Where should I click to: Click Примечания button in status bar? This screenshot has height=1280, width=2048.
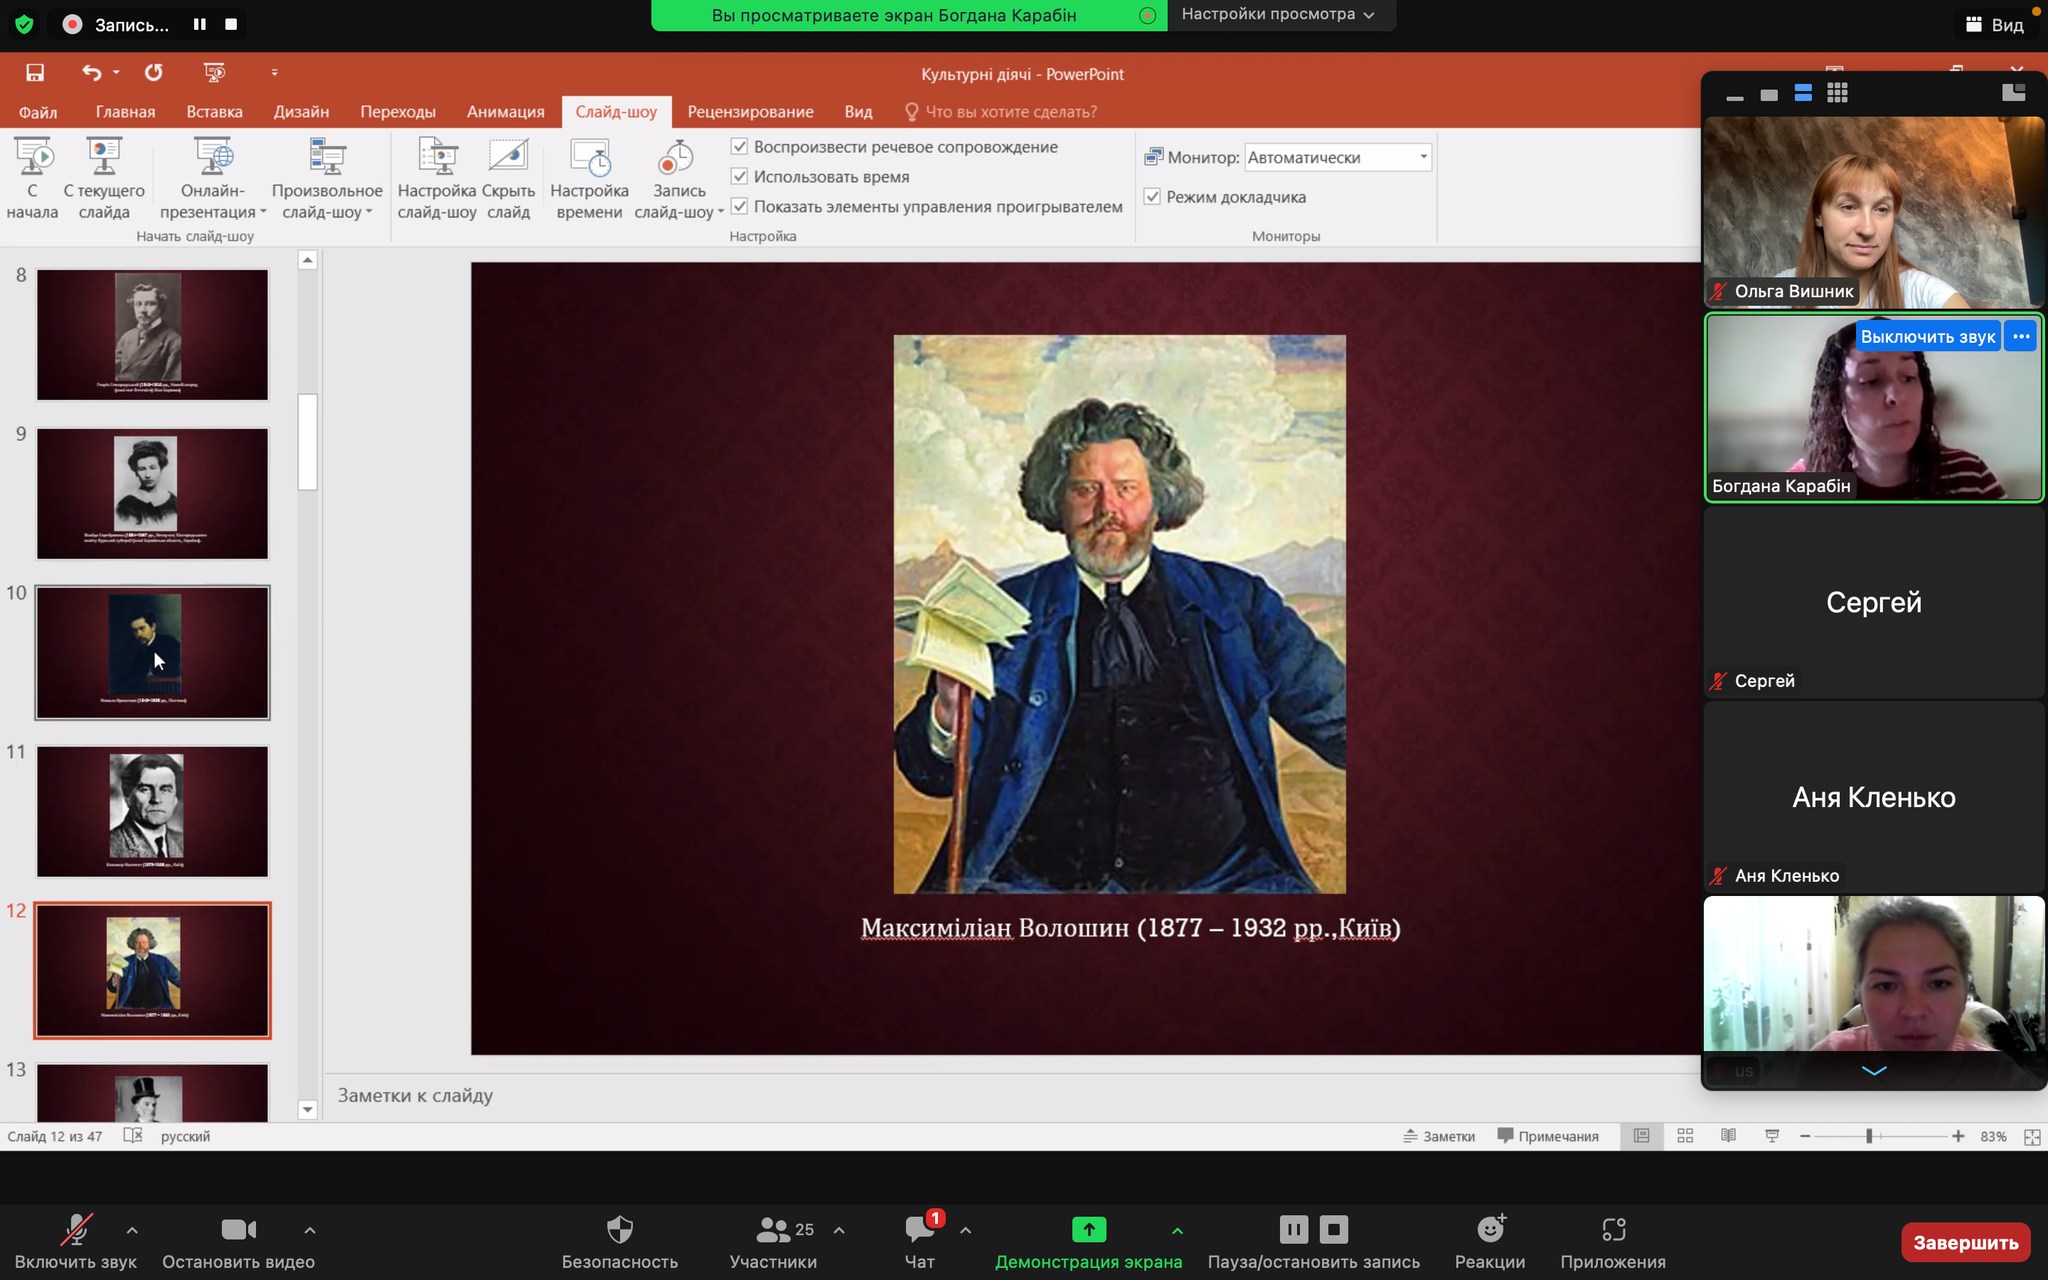(1548, 1136)
